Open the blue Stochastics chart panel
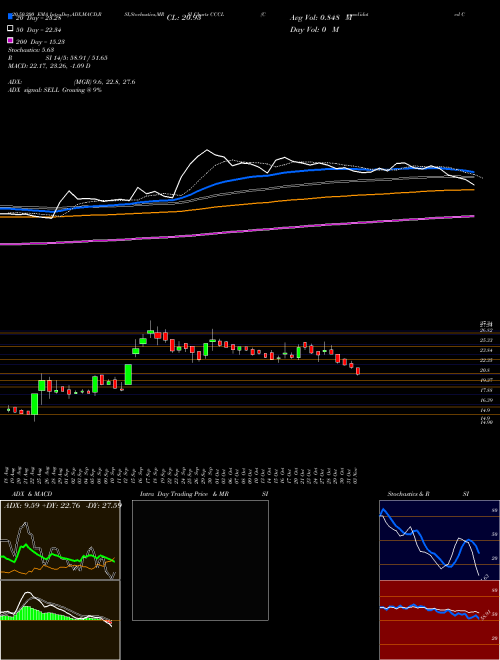Viewport: 500px width, 660px height. point(439,540)
